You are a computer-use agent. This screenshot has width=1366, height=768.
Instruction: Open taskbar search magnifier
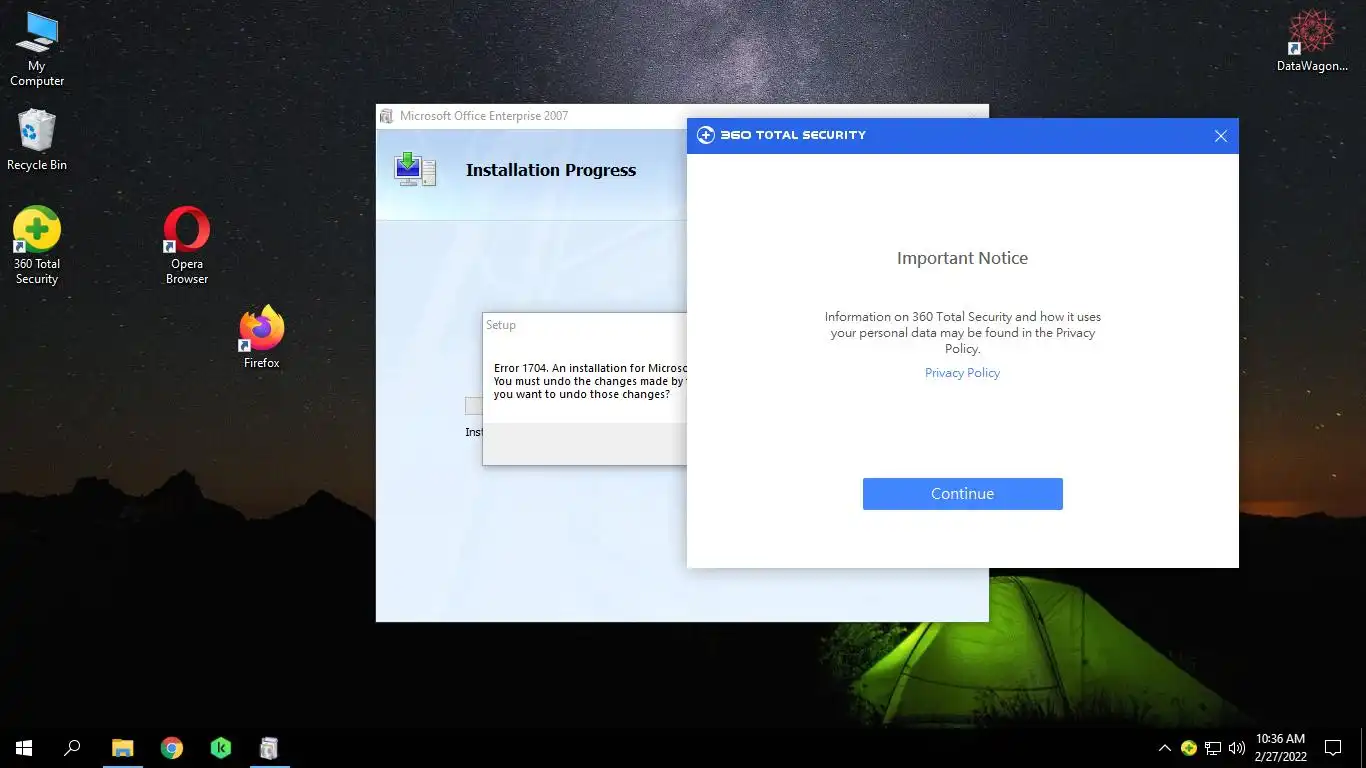72,747
